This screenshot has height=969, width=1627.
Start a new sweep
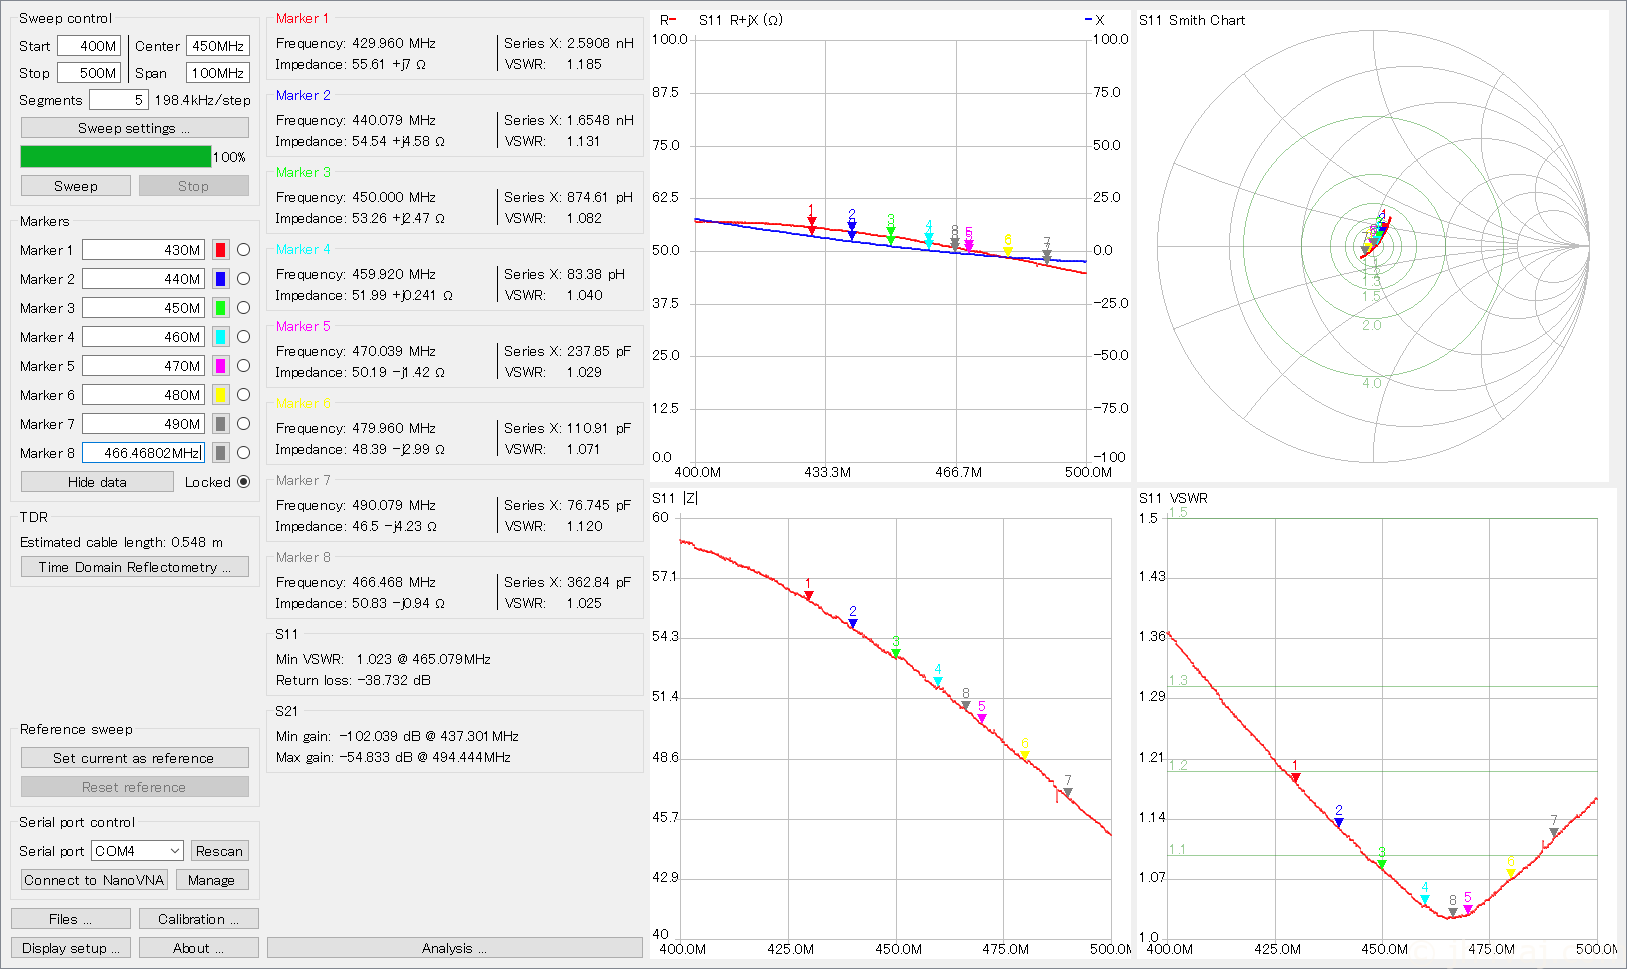[76, 186]
